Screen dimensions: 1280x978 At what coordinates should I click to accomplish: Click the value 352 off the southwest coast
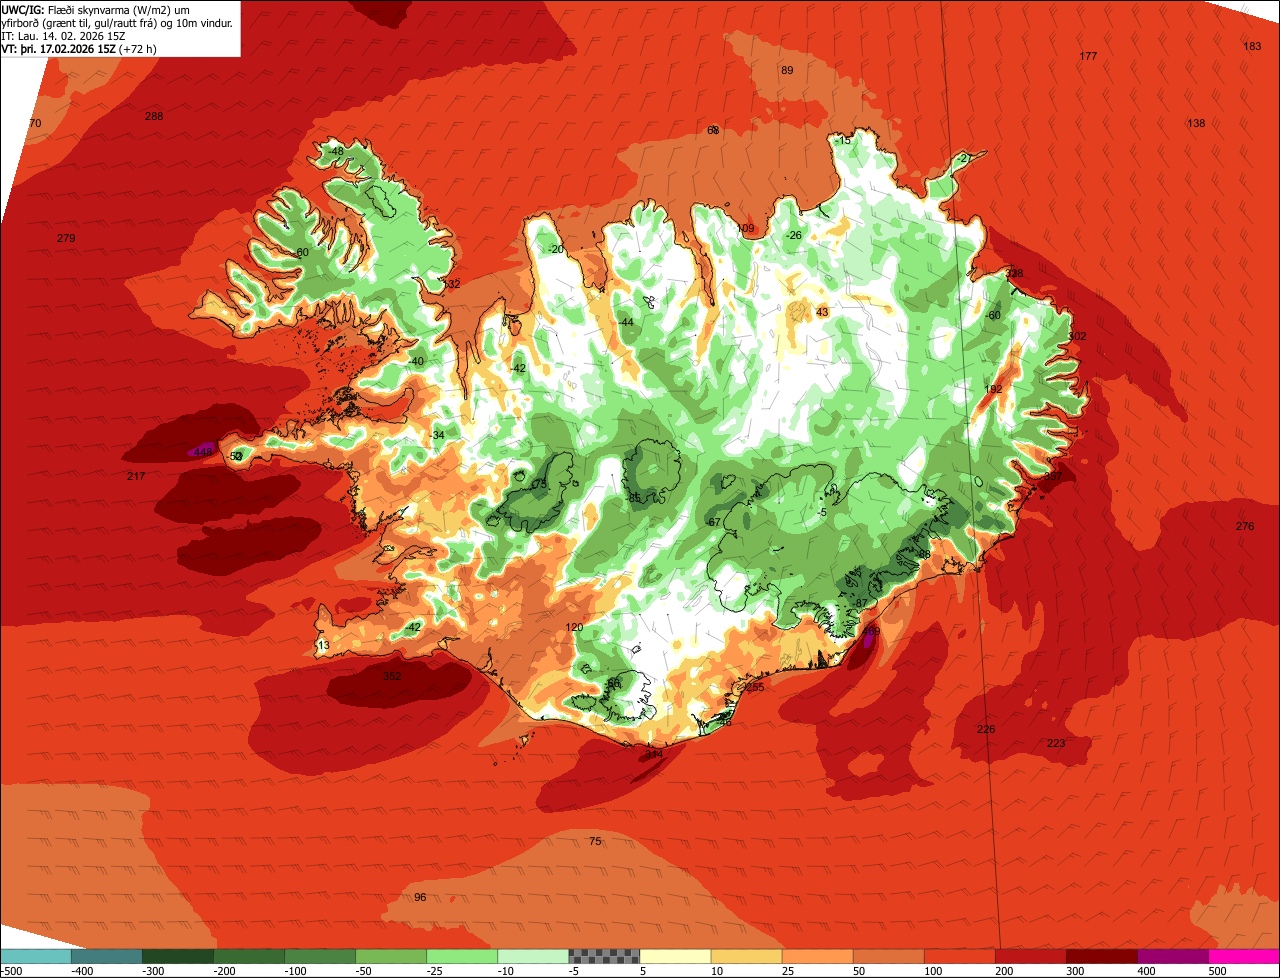[392, 676]
